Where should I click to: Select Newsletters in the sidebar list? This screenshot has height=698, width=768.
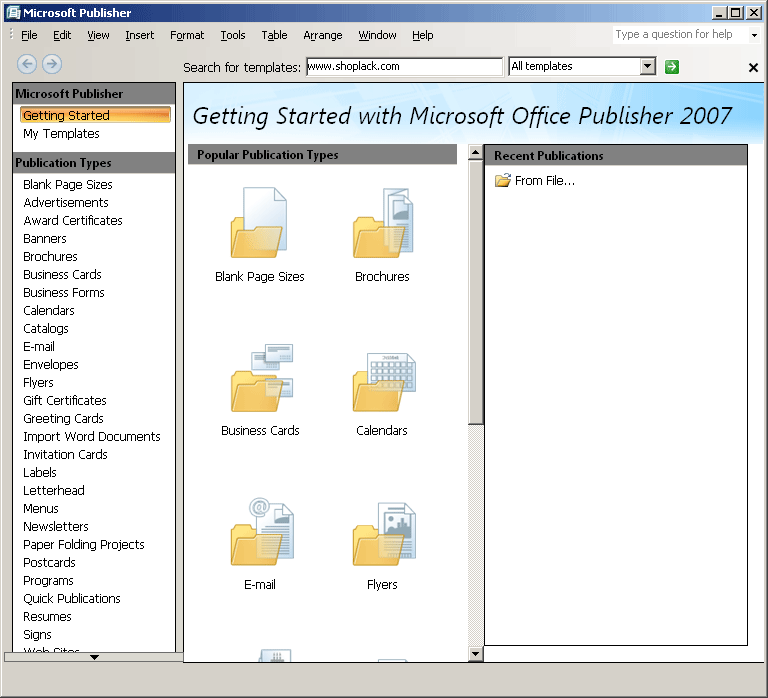[55, 527]
